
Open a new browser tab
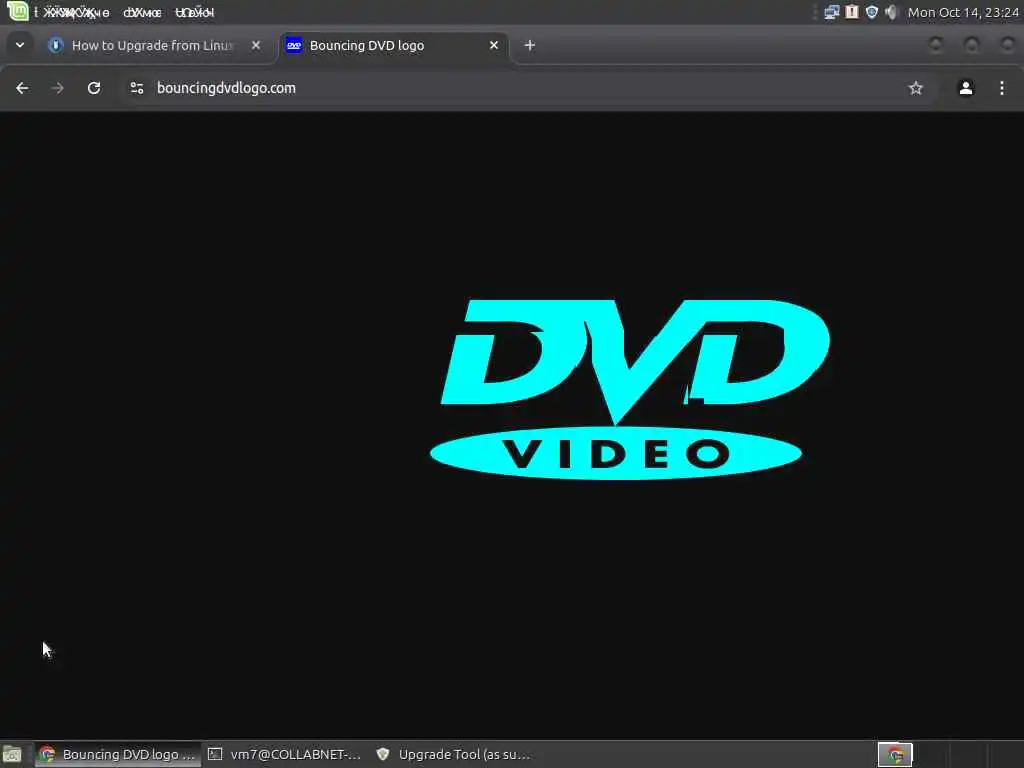click(x=530, y=45)
